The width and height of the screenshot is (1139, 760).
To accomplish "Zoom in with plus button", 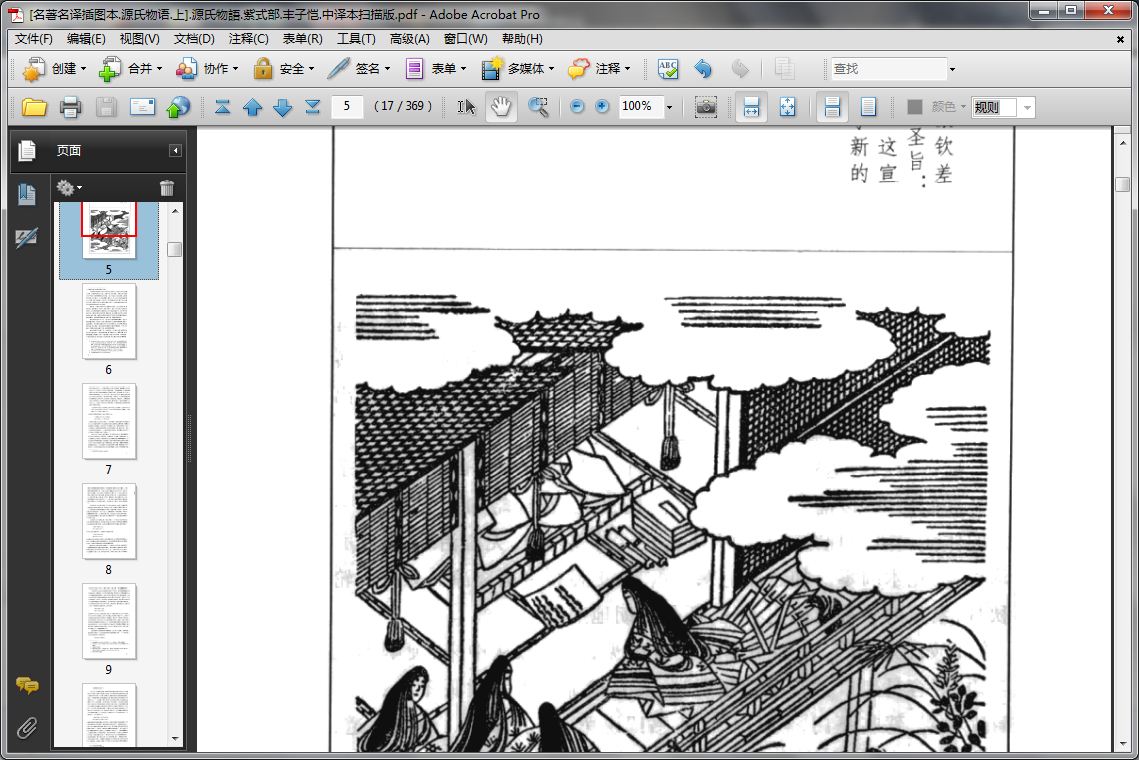I will click(x=602, y=107).
